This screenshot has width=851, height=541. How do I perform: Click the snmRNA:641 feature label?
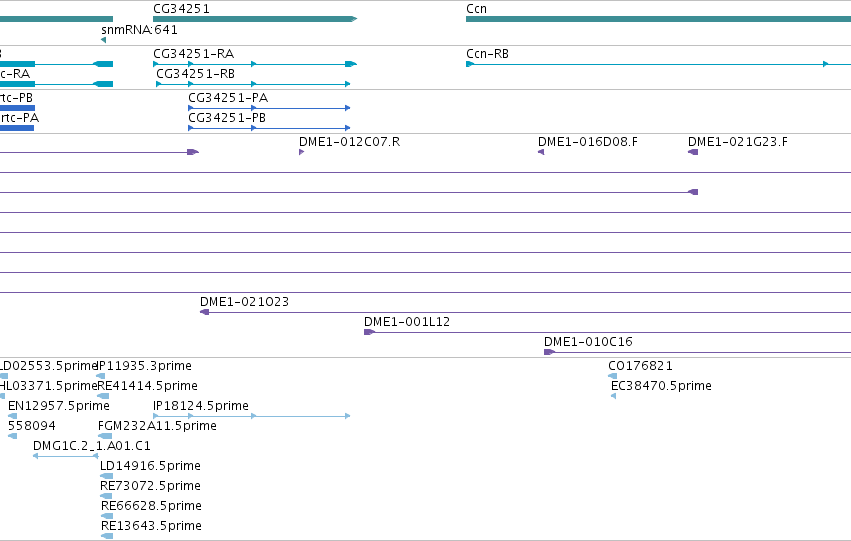point(139,30)
